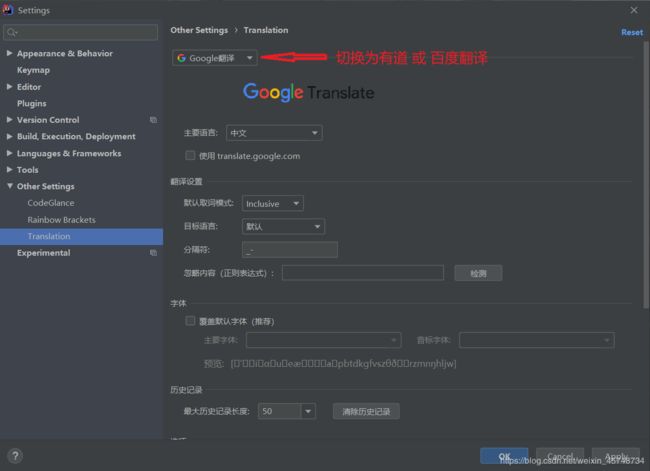This screenshot has height=471, width=650.
Task: Click the Google logo in translator dropdown
Action: 181,58
